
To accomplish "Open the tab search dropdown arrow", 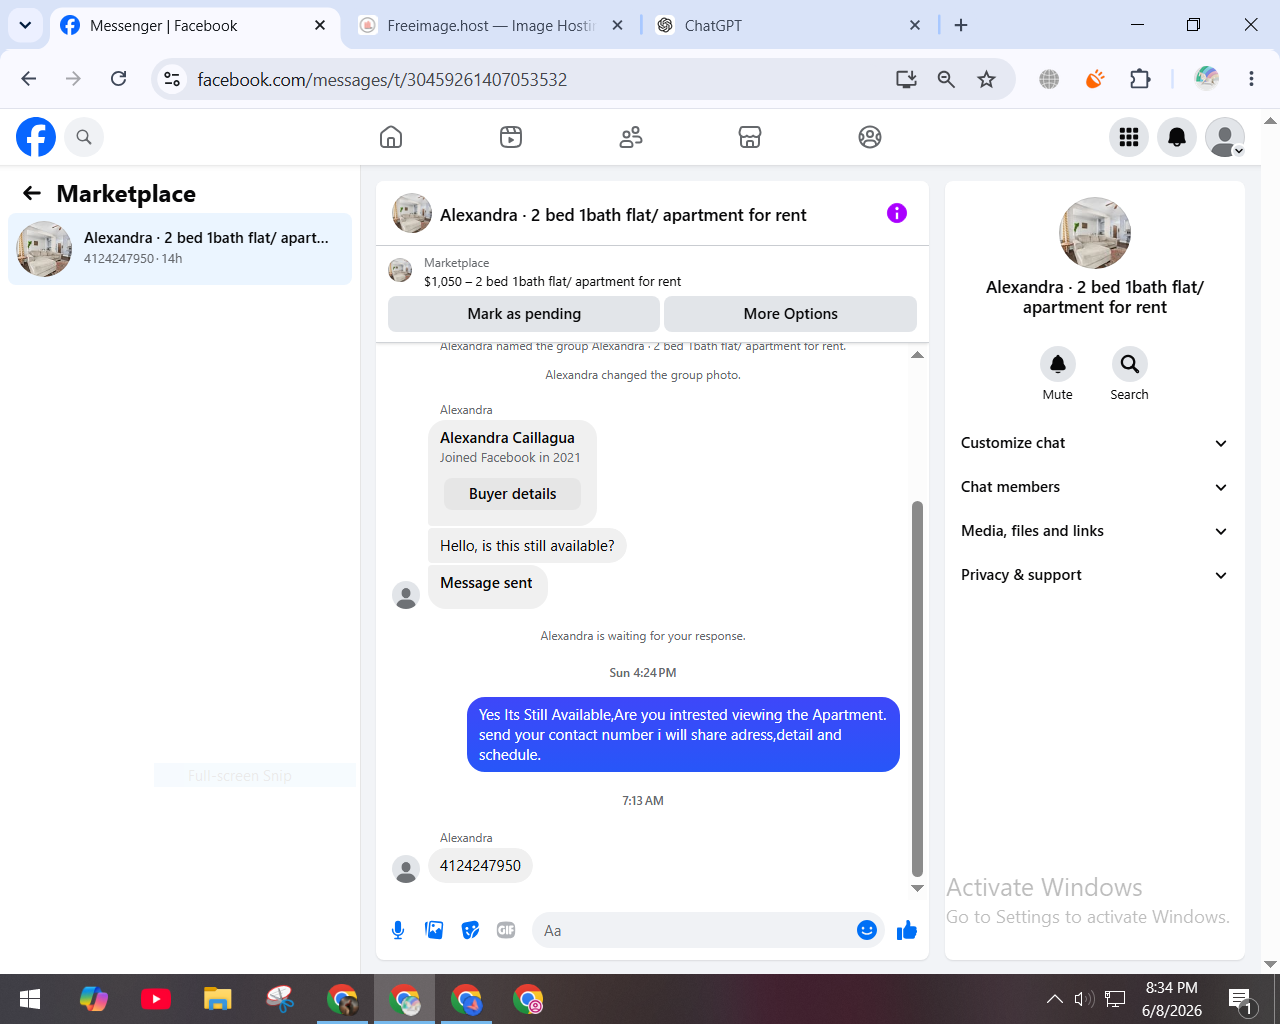I will point(25,25).
